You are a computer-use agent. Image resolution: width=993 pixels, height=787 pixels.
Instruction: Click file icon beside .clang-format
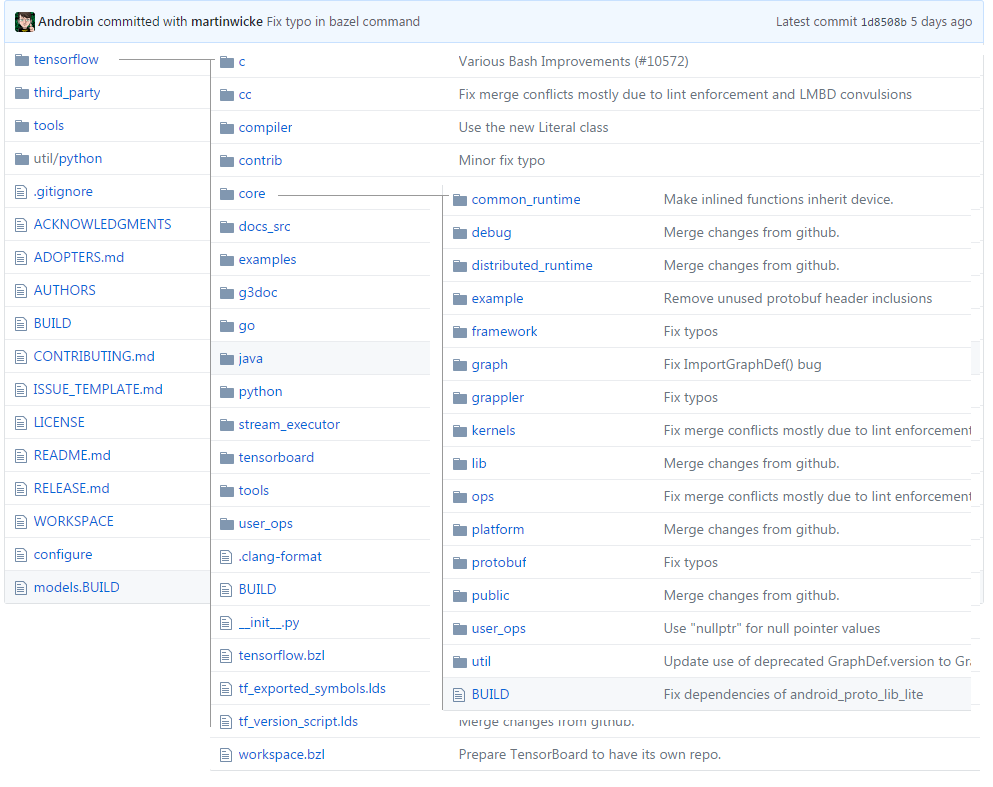pos(226,557)
